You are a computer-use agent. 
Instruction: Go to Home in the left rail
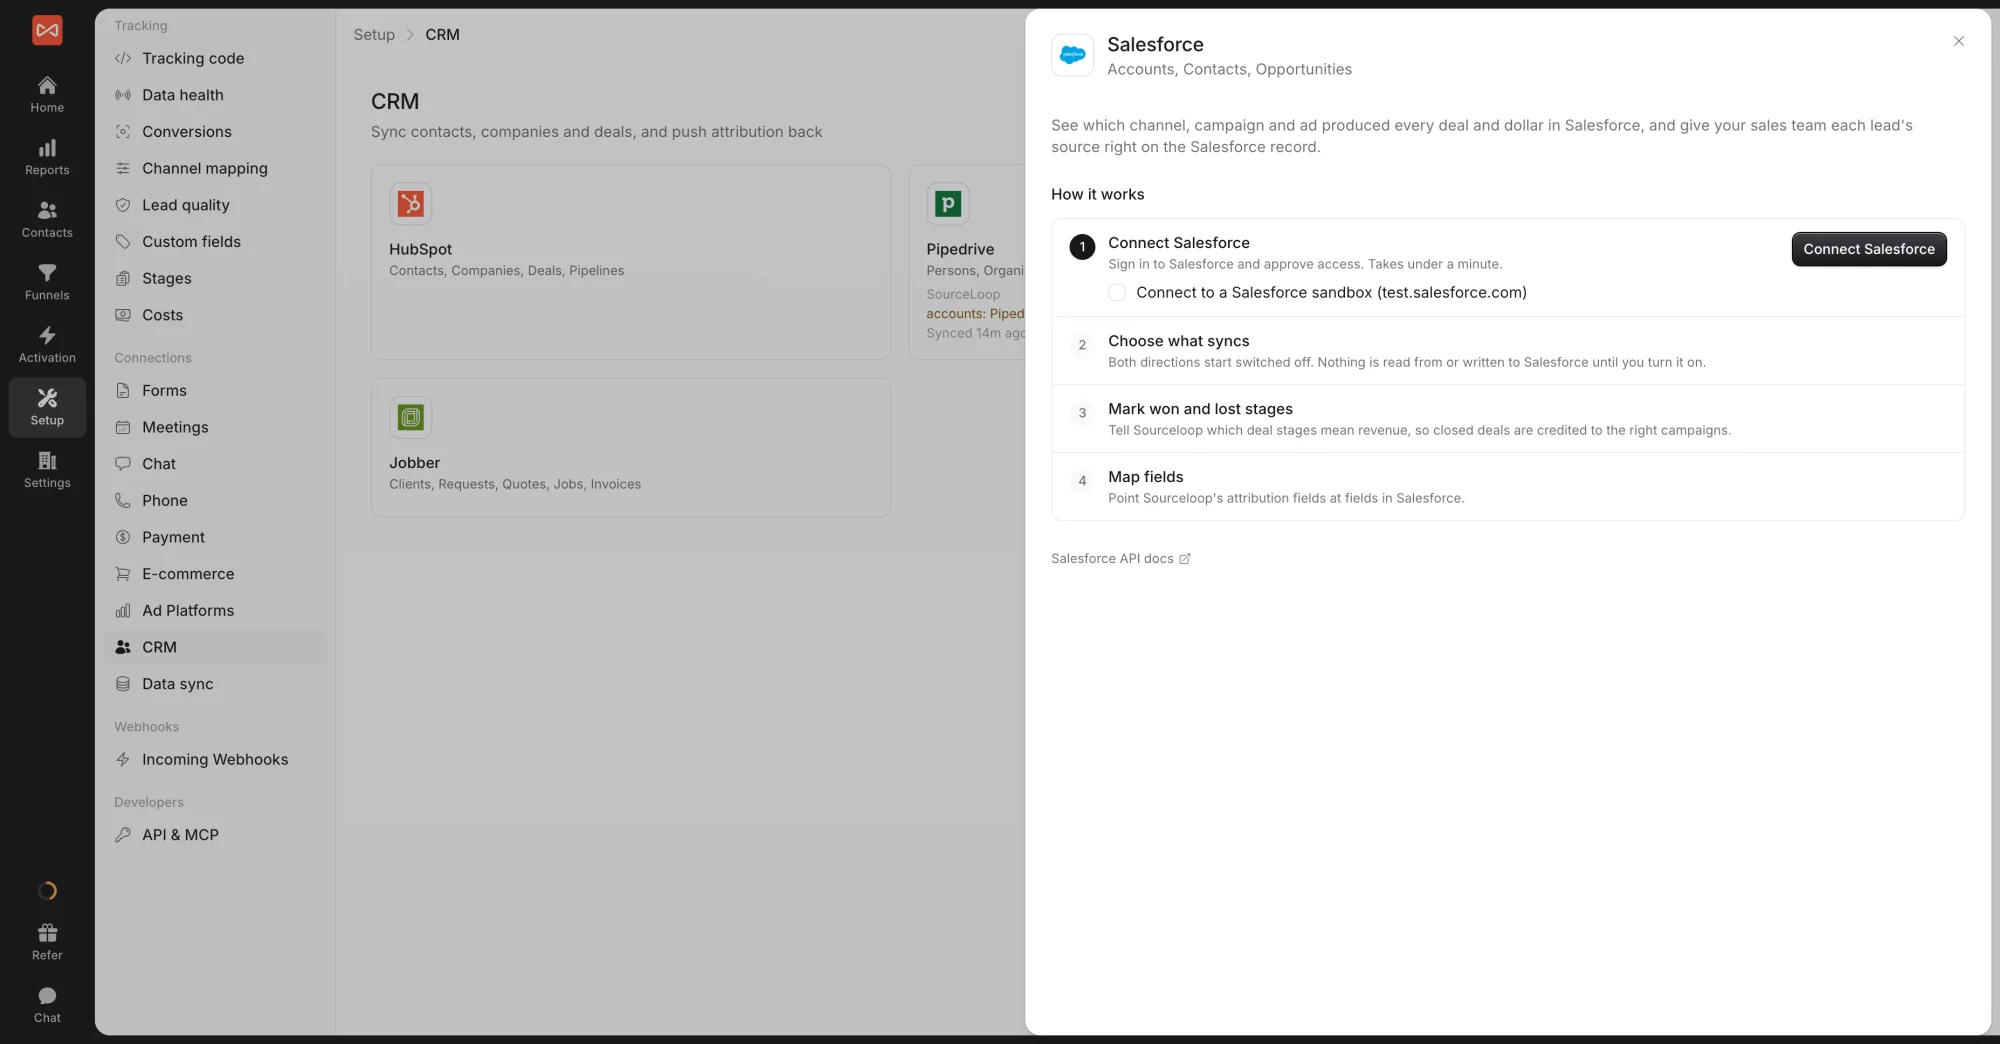pos(47,94)
